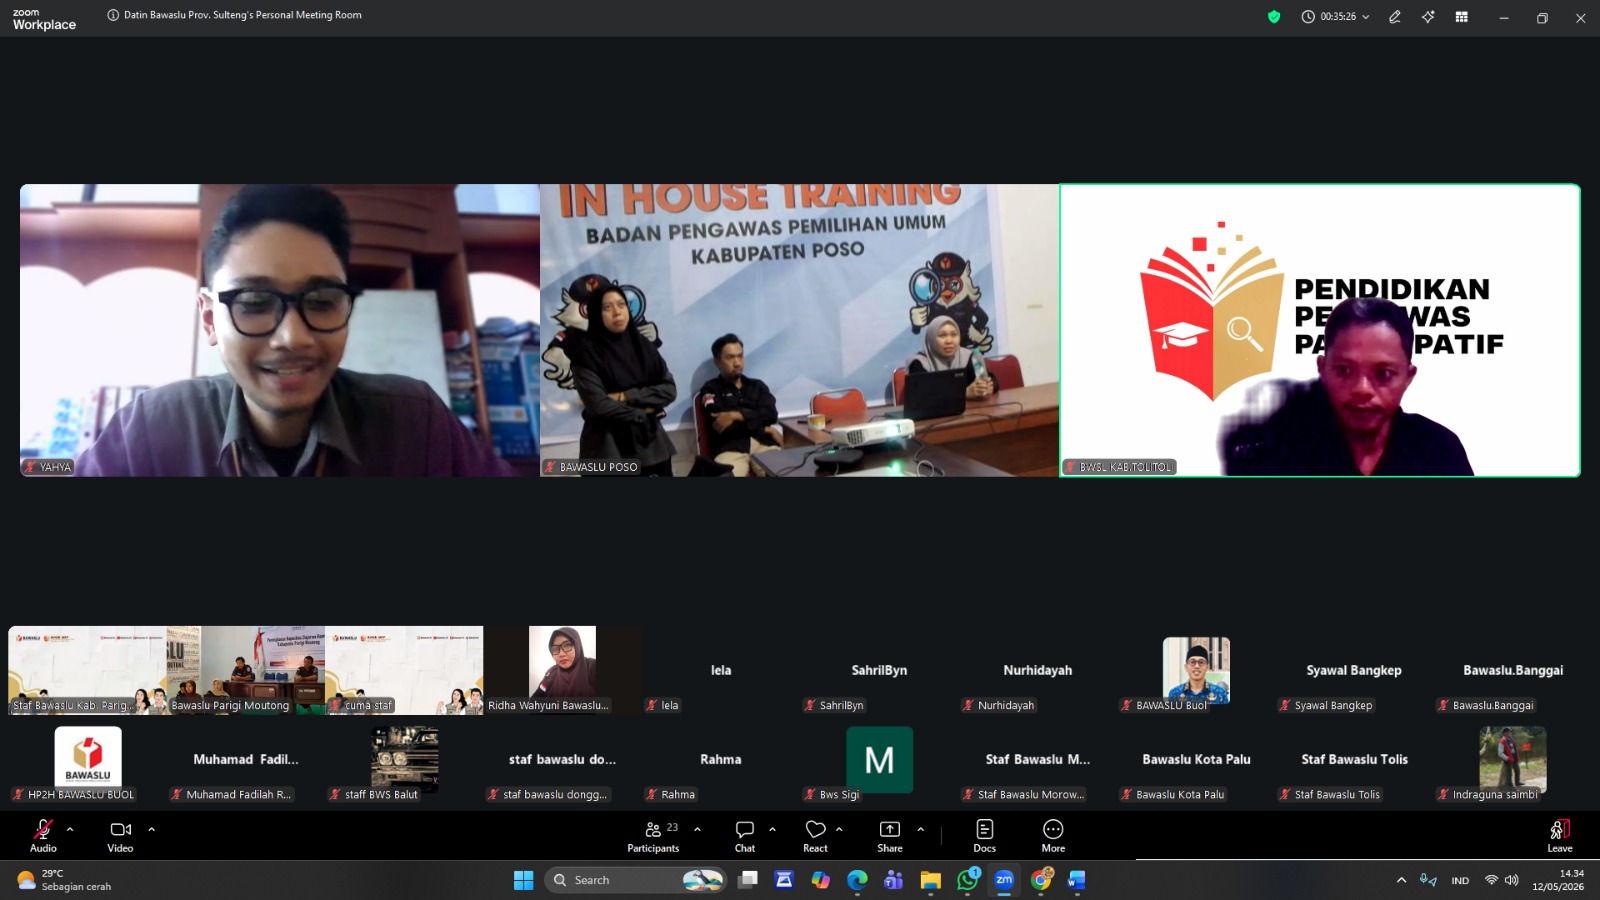Show hidden system tray icons
Screen dimensions: 1600x900
click(1401, 880)
